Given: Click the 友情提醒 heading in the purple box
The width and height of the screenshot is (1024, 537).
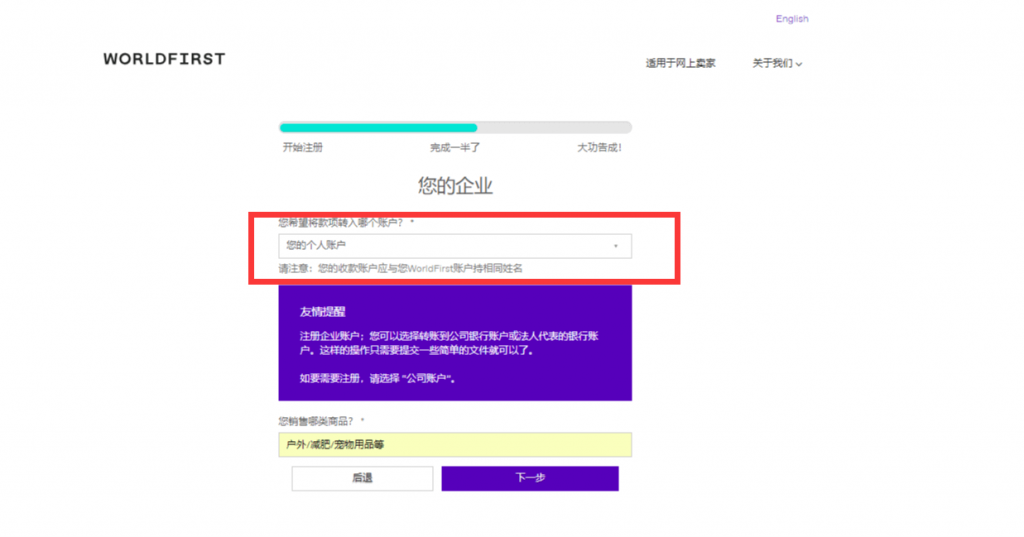Looking at the screenshot, I should point(322,312).
